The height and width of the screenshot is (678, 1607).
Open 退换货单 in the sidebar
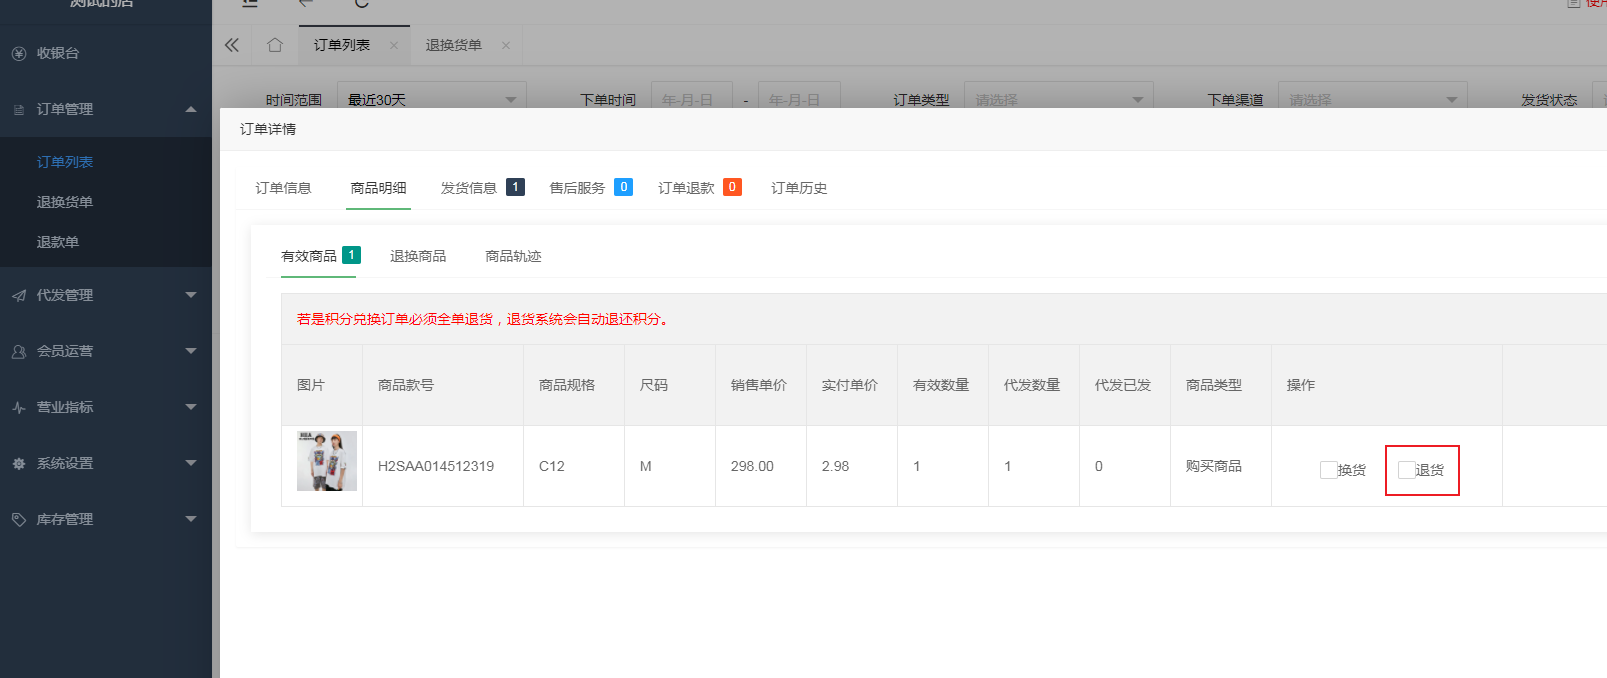coord(65,202)
